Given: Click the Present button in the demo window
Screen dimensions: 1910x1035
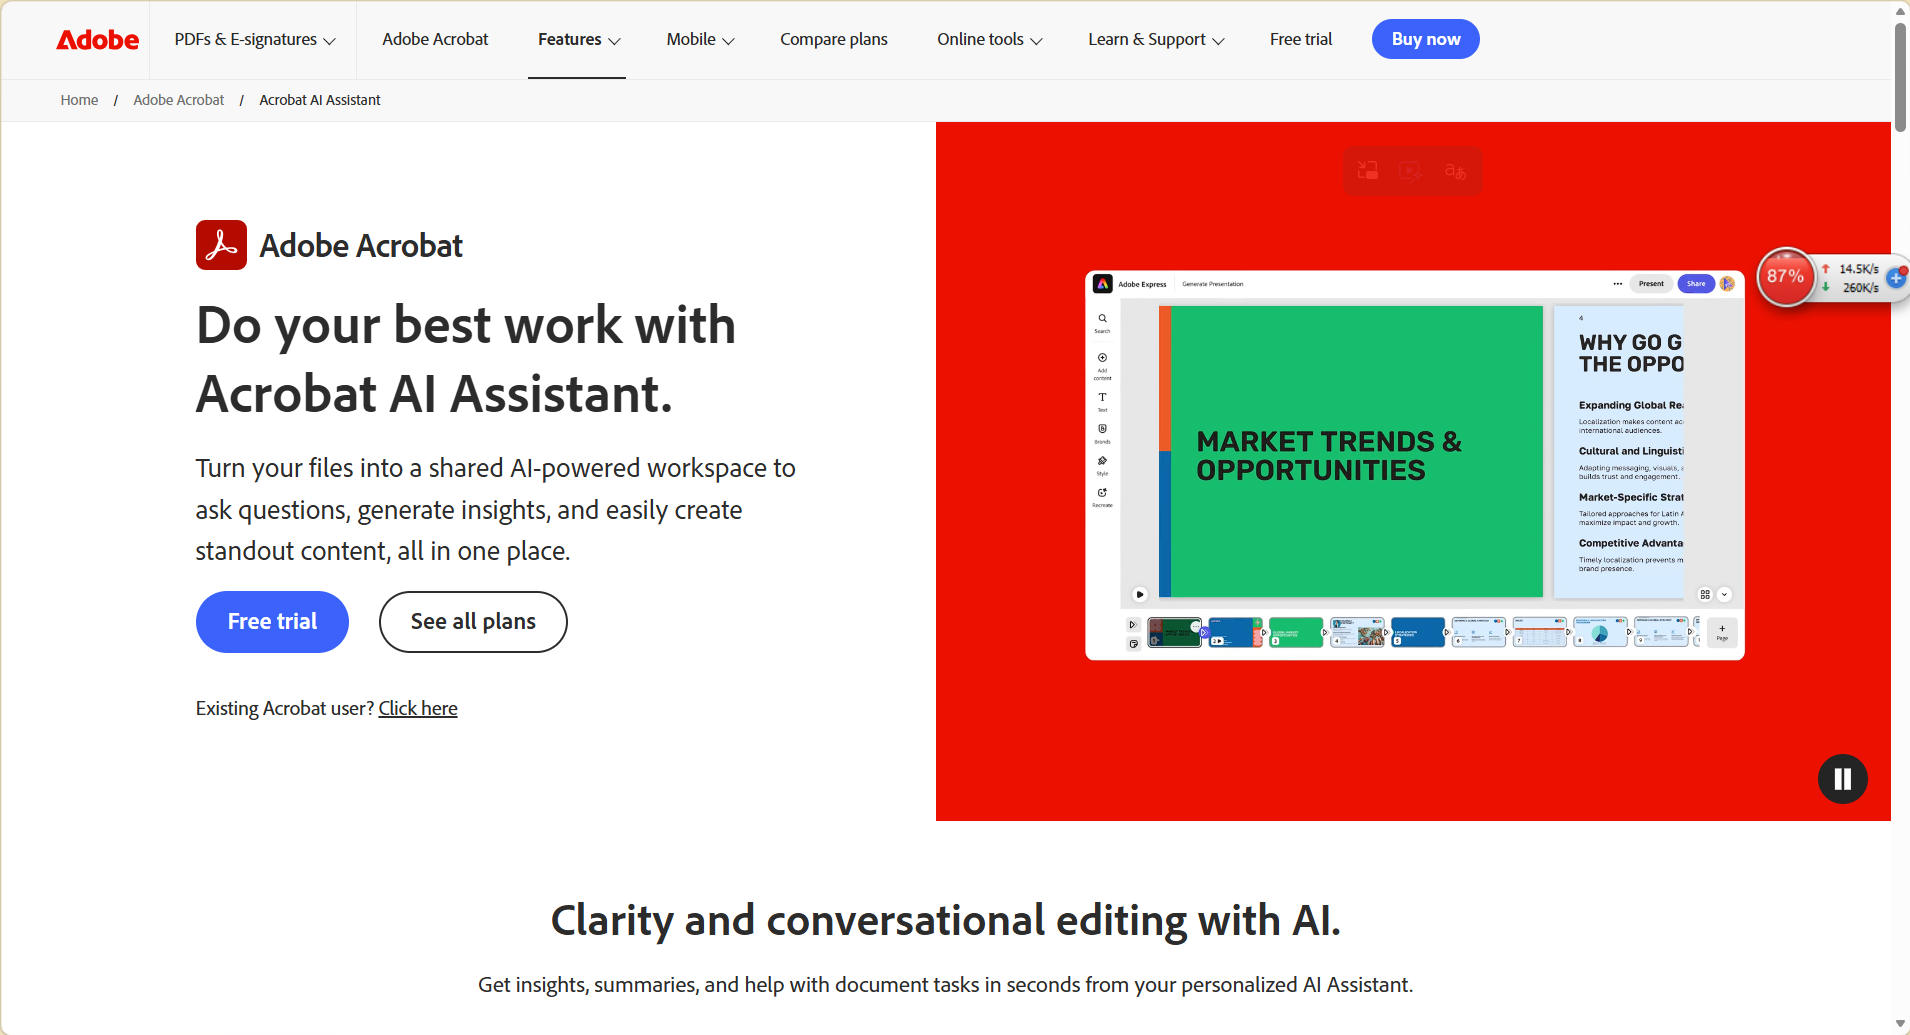Looking at the screenshot, I should coord(1651,284).
